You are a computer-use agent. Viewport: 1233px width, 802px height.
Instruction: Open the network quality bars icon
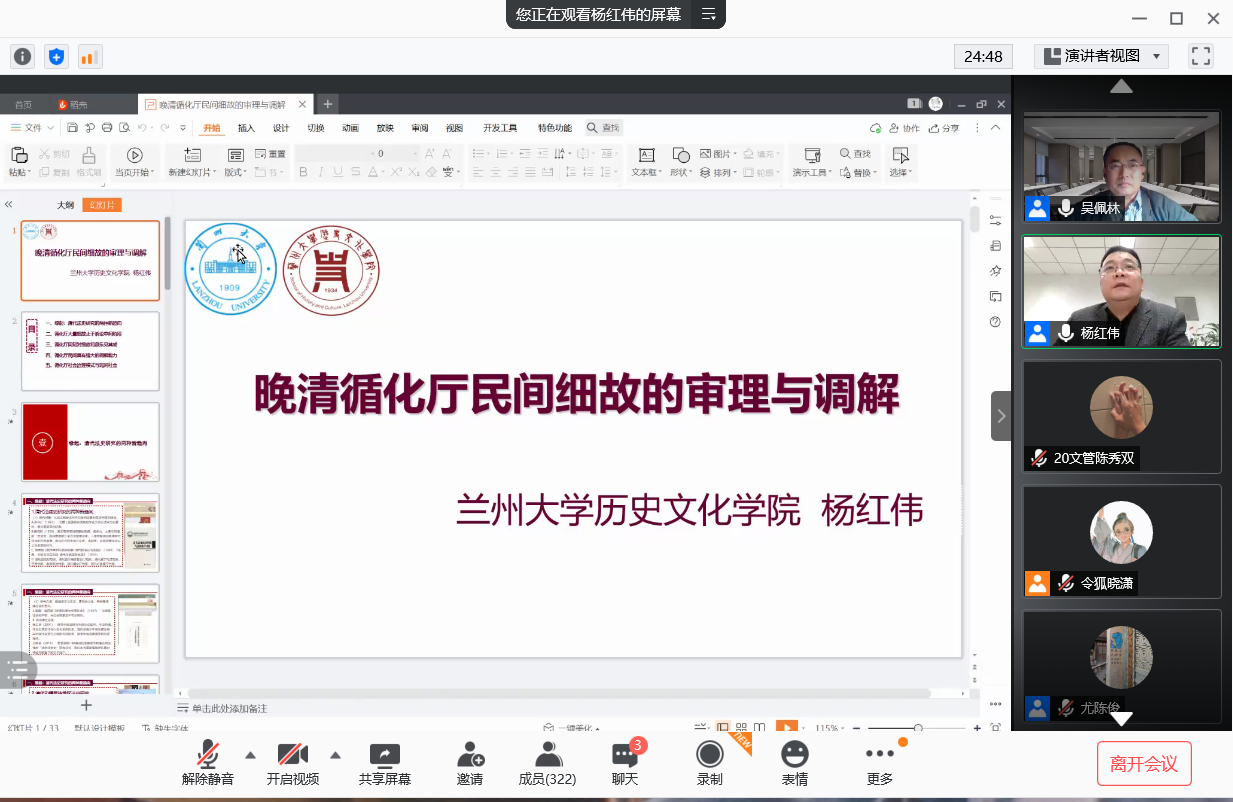[90, 57]
